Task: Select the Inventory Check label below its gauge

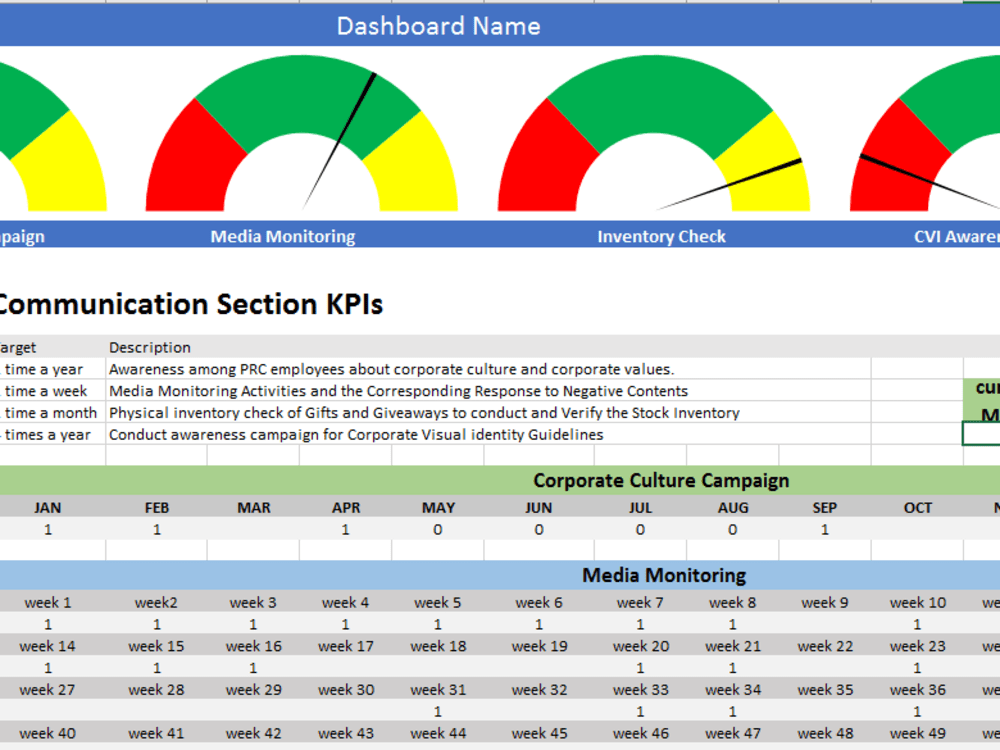Action: point(660,236)
